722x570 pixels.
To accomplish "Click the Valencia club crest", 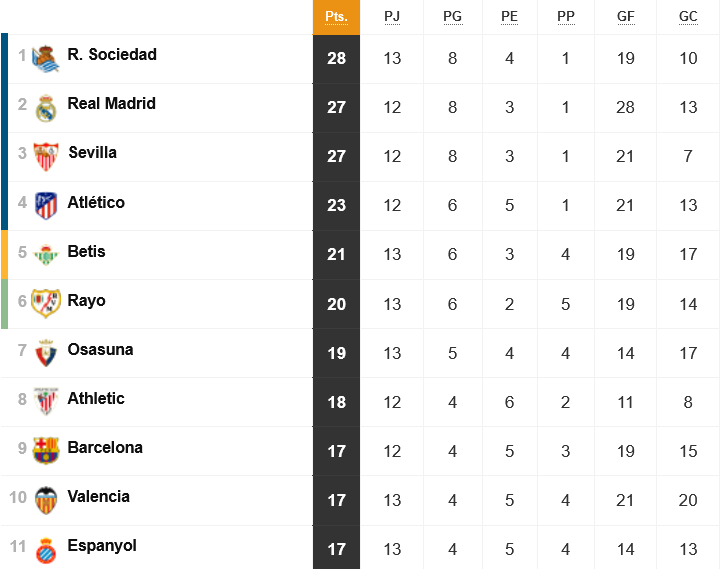I will click(46, 500).
